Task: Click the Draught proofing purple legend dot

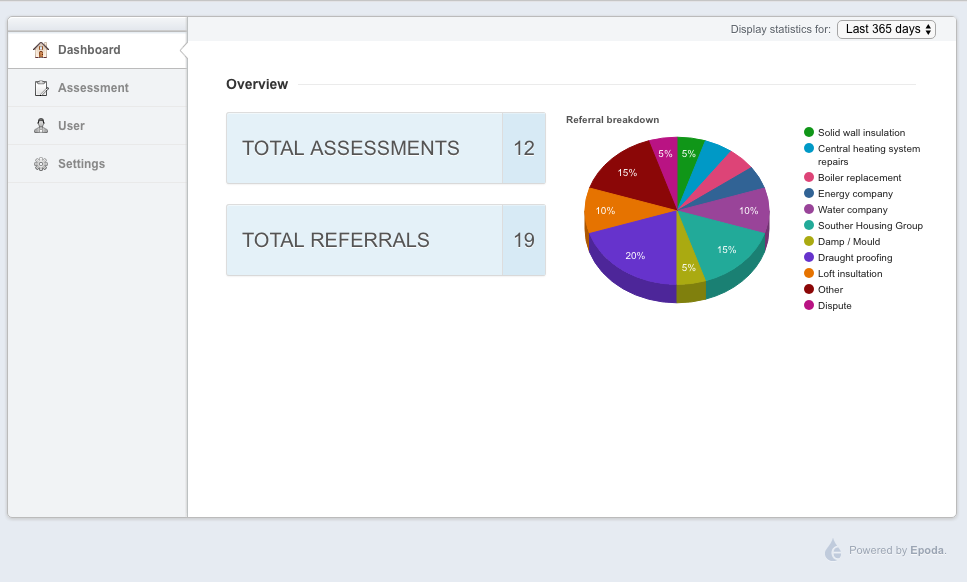Action: [809, 257]
